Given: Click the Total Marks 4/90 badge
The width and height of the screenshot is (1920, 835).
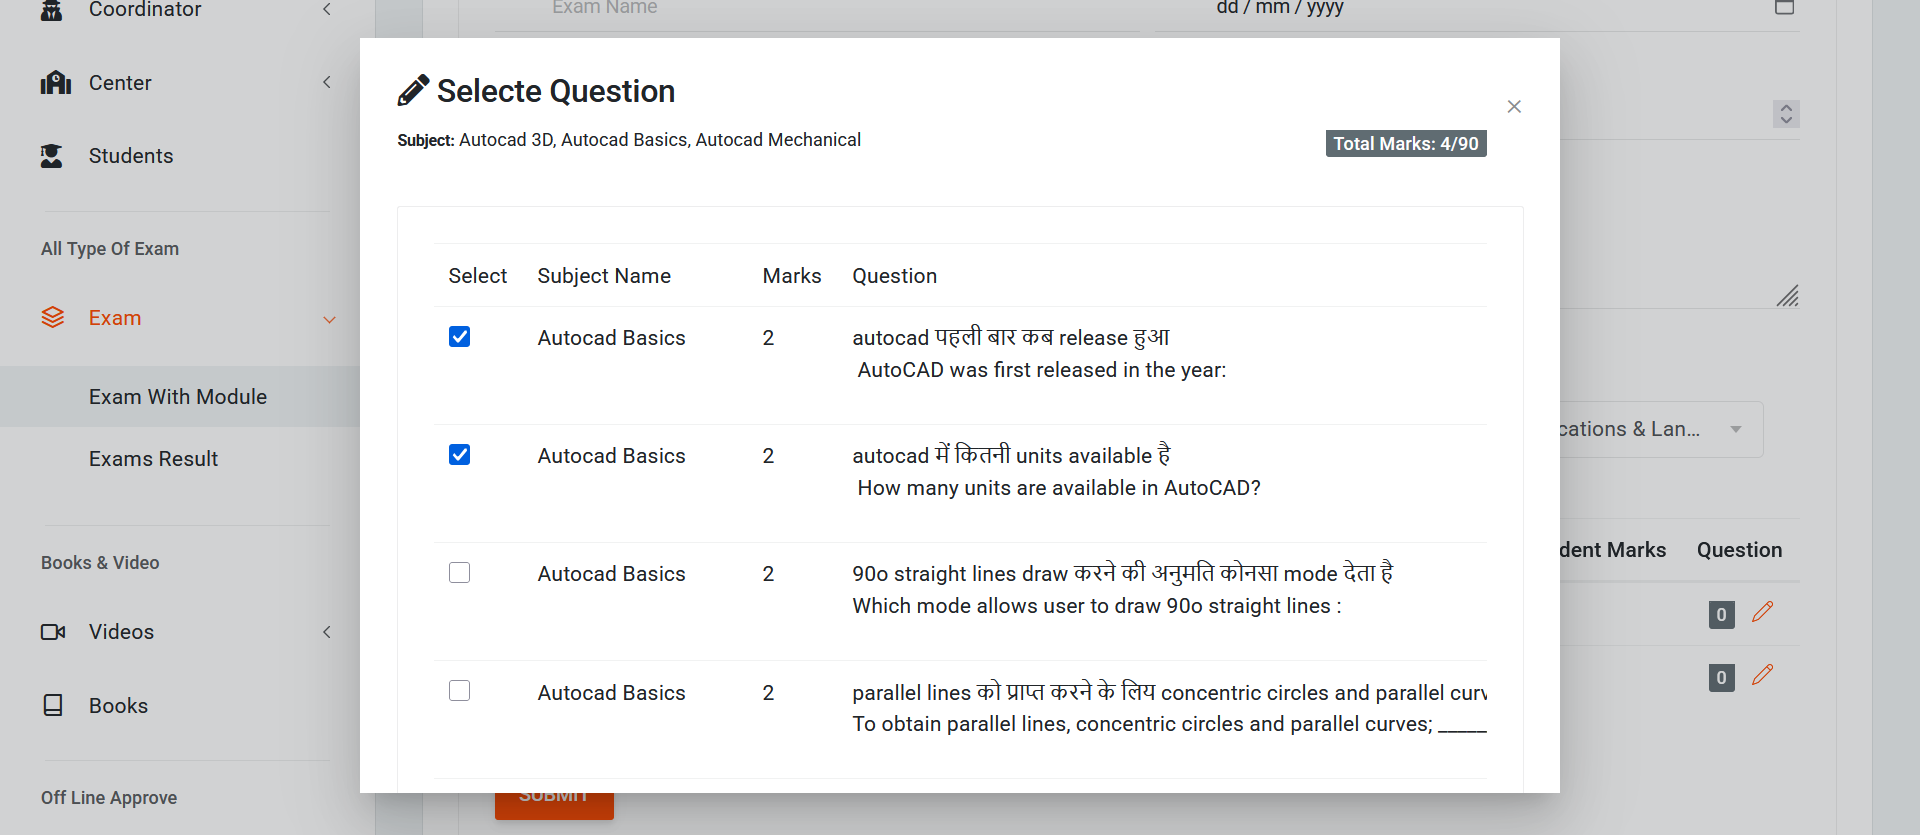Looking at the screenshot, I should point(1405,144).
